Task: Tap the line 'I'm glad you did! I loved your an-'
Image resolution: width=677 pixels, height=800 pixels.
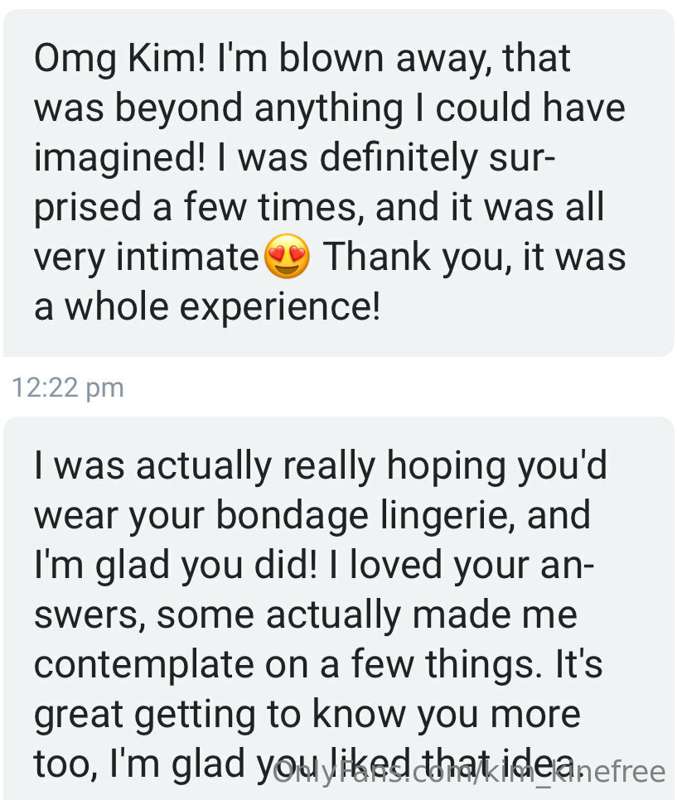Action: pyautogui.click(x=314, y=565)
